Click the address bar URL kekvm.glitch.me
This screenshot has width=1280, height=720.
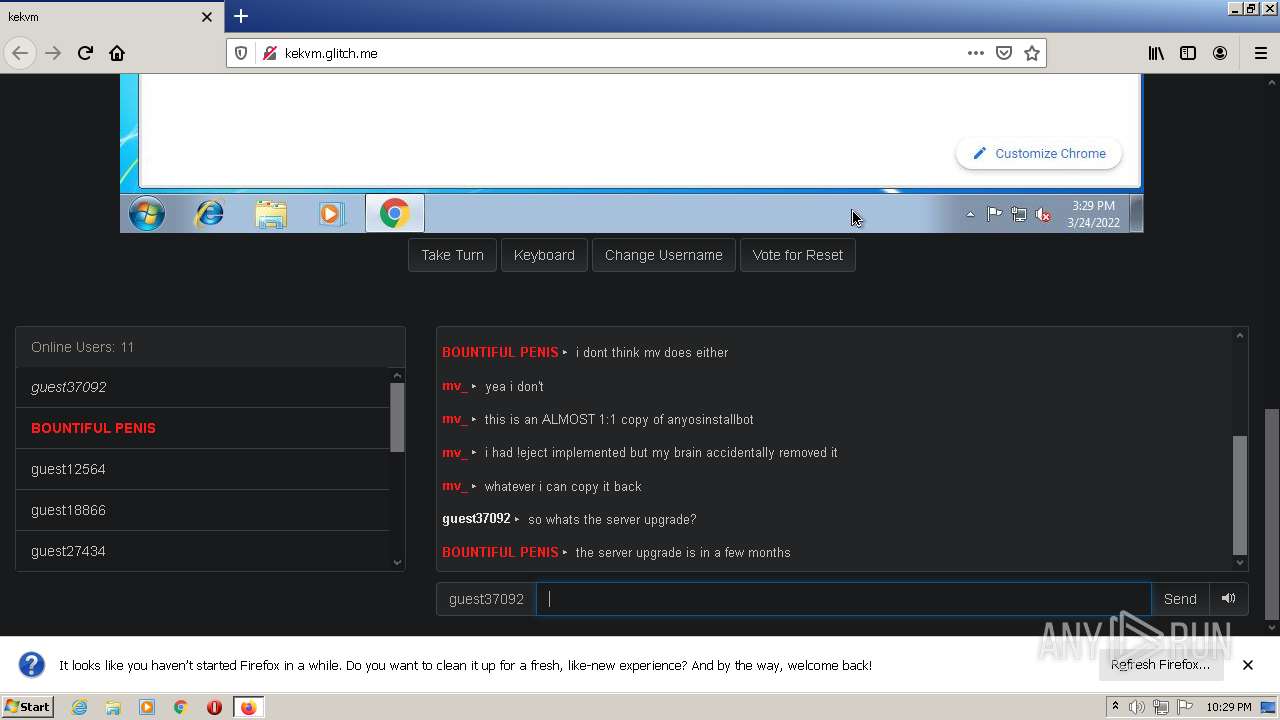tap(331, 53)
